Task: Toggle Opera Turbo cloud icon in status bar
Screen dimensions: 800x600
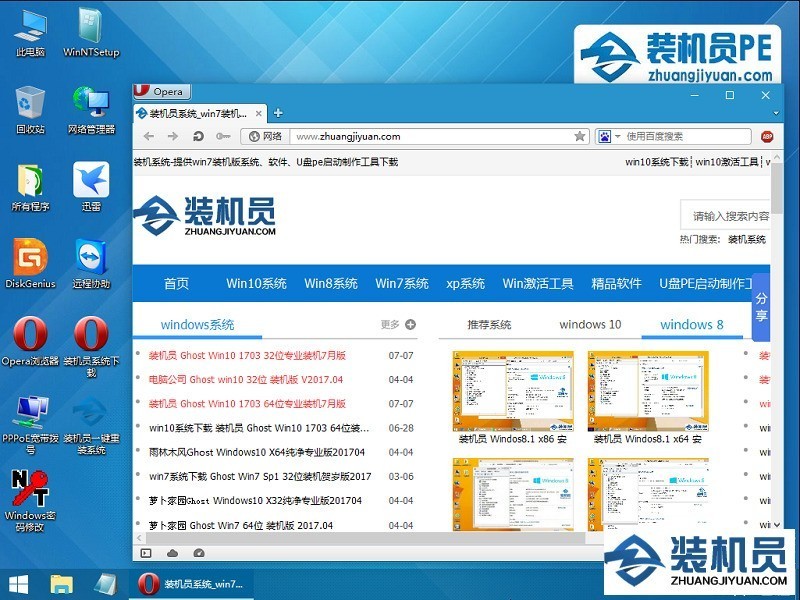Action: point(172,551)
